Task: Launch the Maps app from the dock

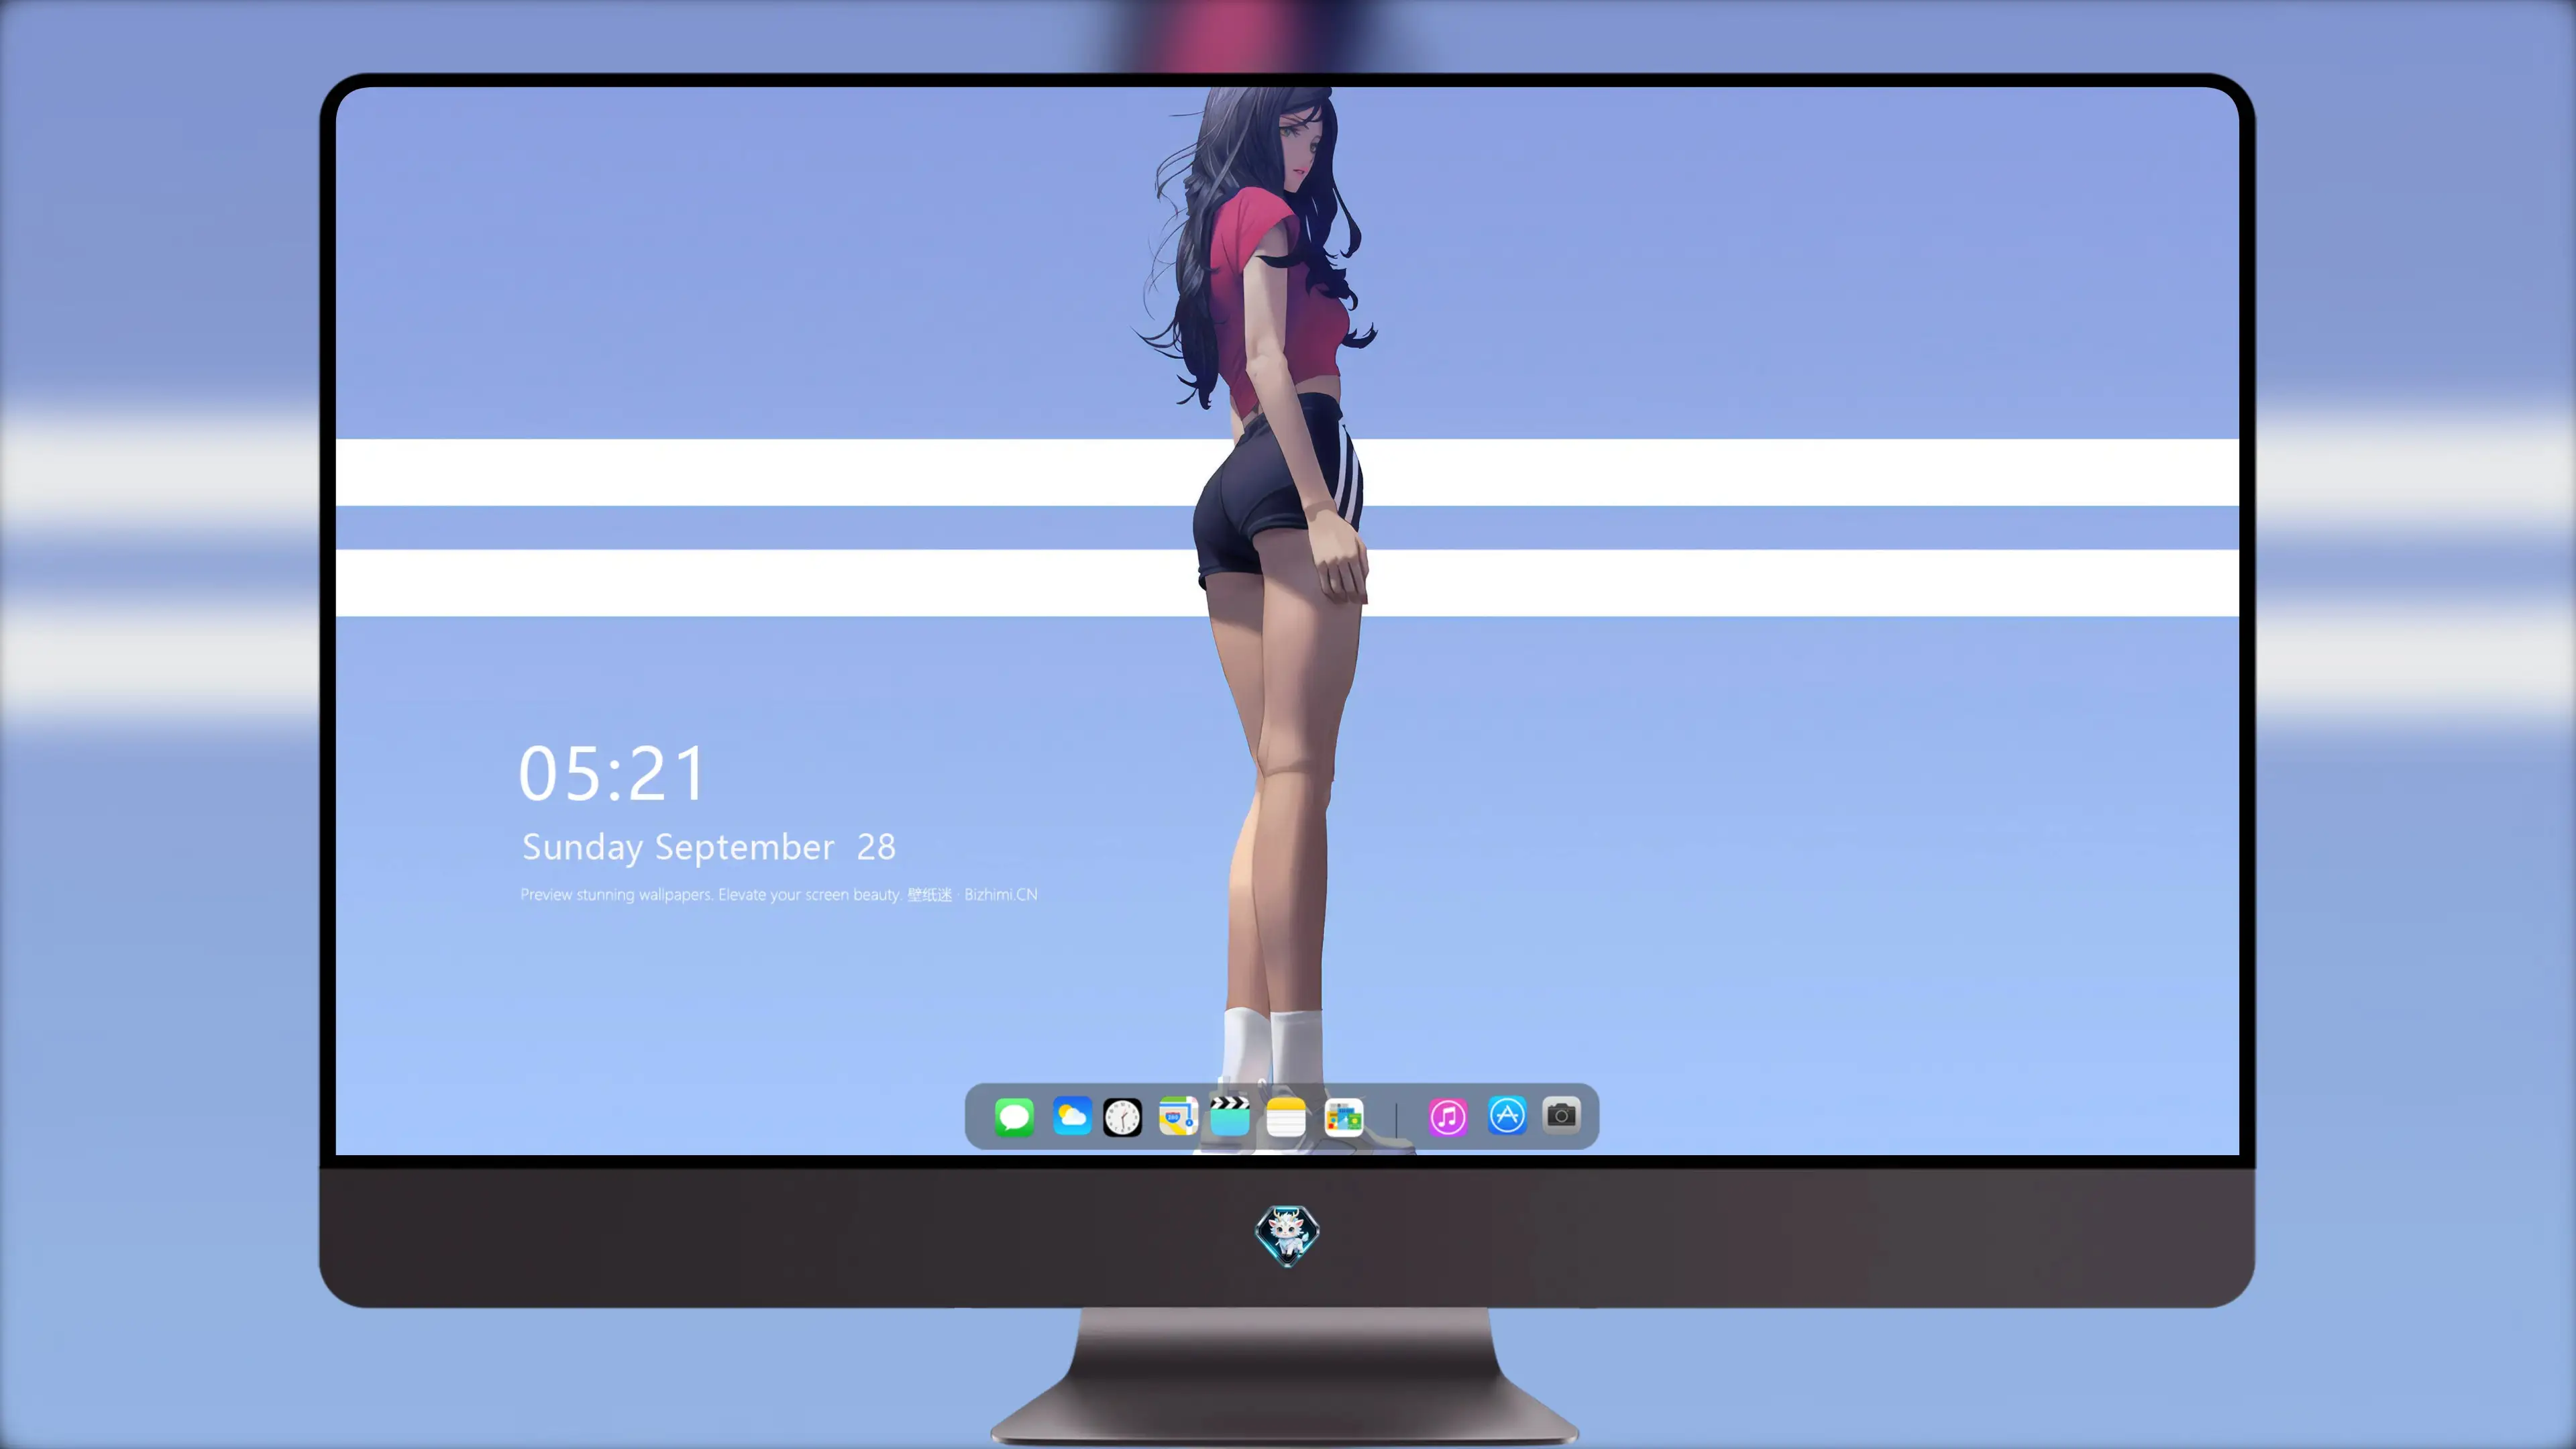Action: [1178, 1116]
